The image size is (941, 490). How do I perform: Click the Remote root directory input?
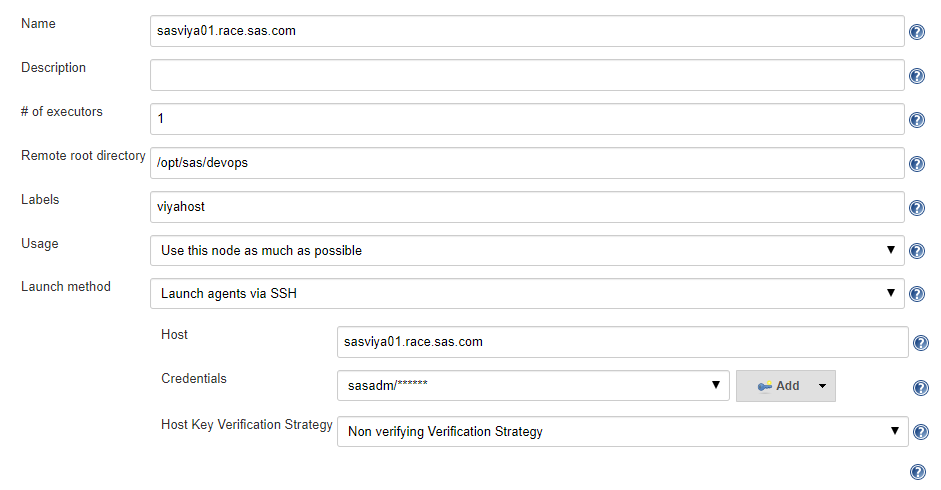tap(527, 163)
